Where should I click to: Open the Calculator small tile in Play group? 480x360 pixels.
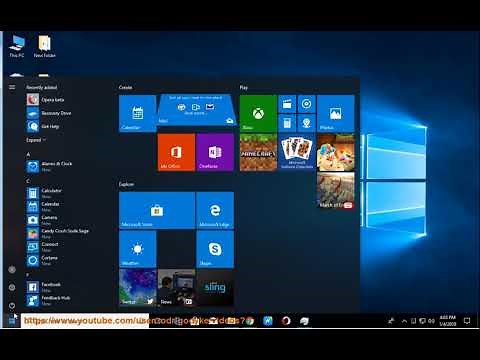[x=287, y=123]
